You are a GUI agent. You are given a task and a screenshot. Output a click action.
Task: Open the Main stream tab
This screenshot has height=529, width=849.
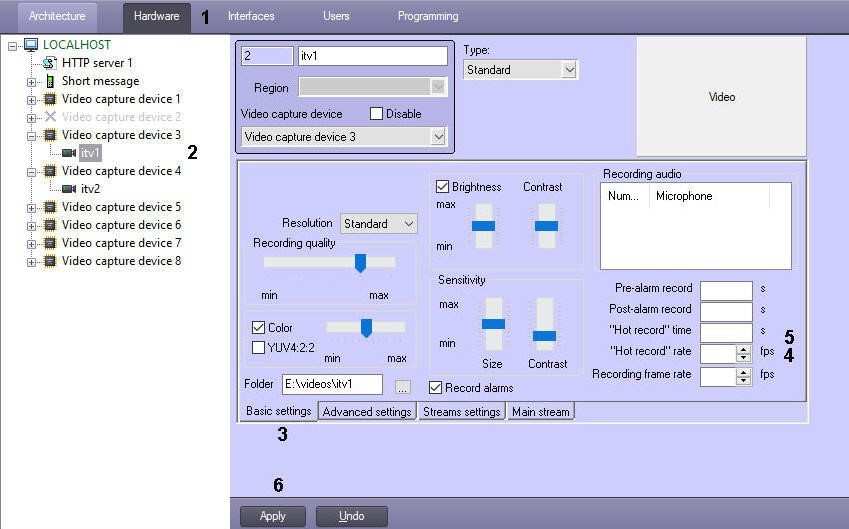pos(540,412)
